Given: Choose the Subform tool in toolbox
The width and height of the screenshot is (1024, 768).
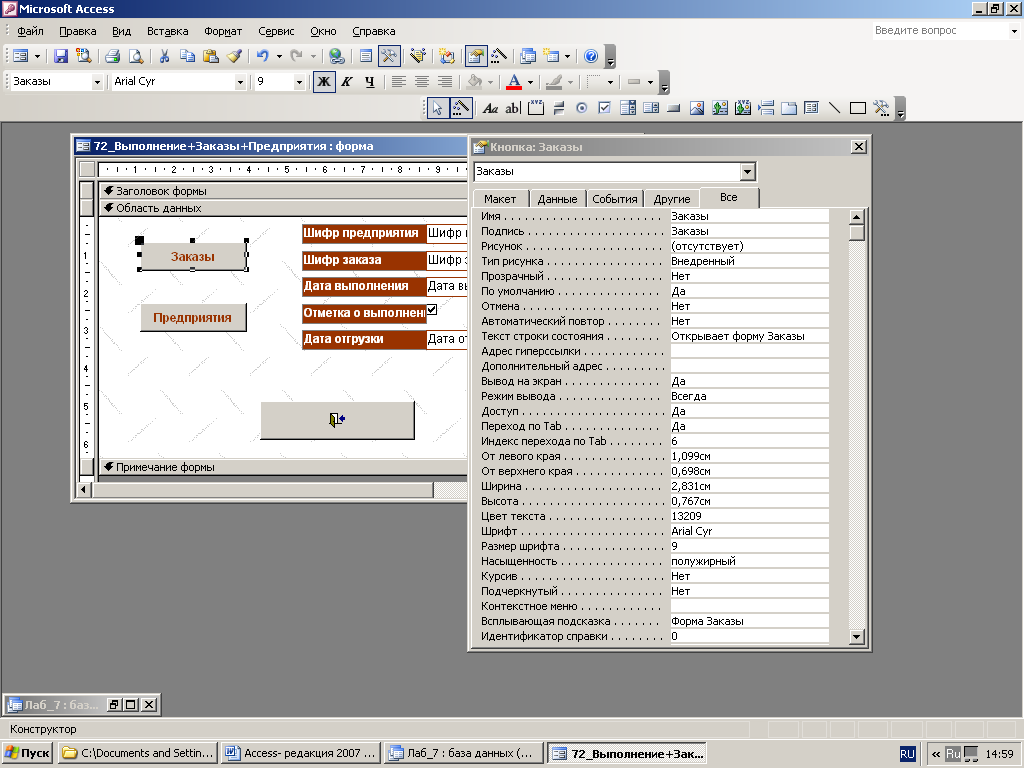Looking at the screenshot, I should [812, 108].
